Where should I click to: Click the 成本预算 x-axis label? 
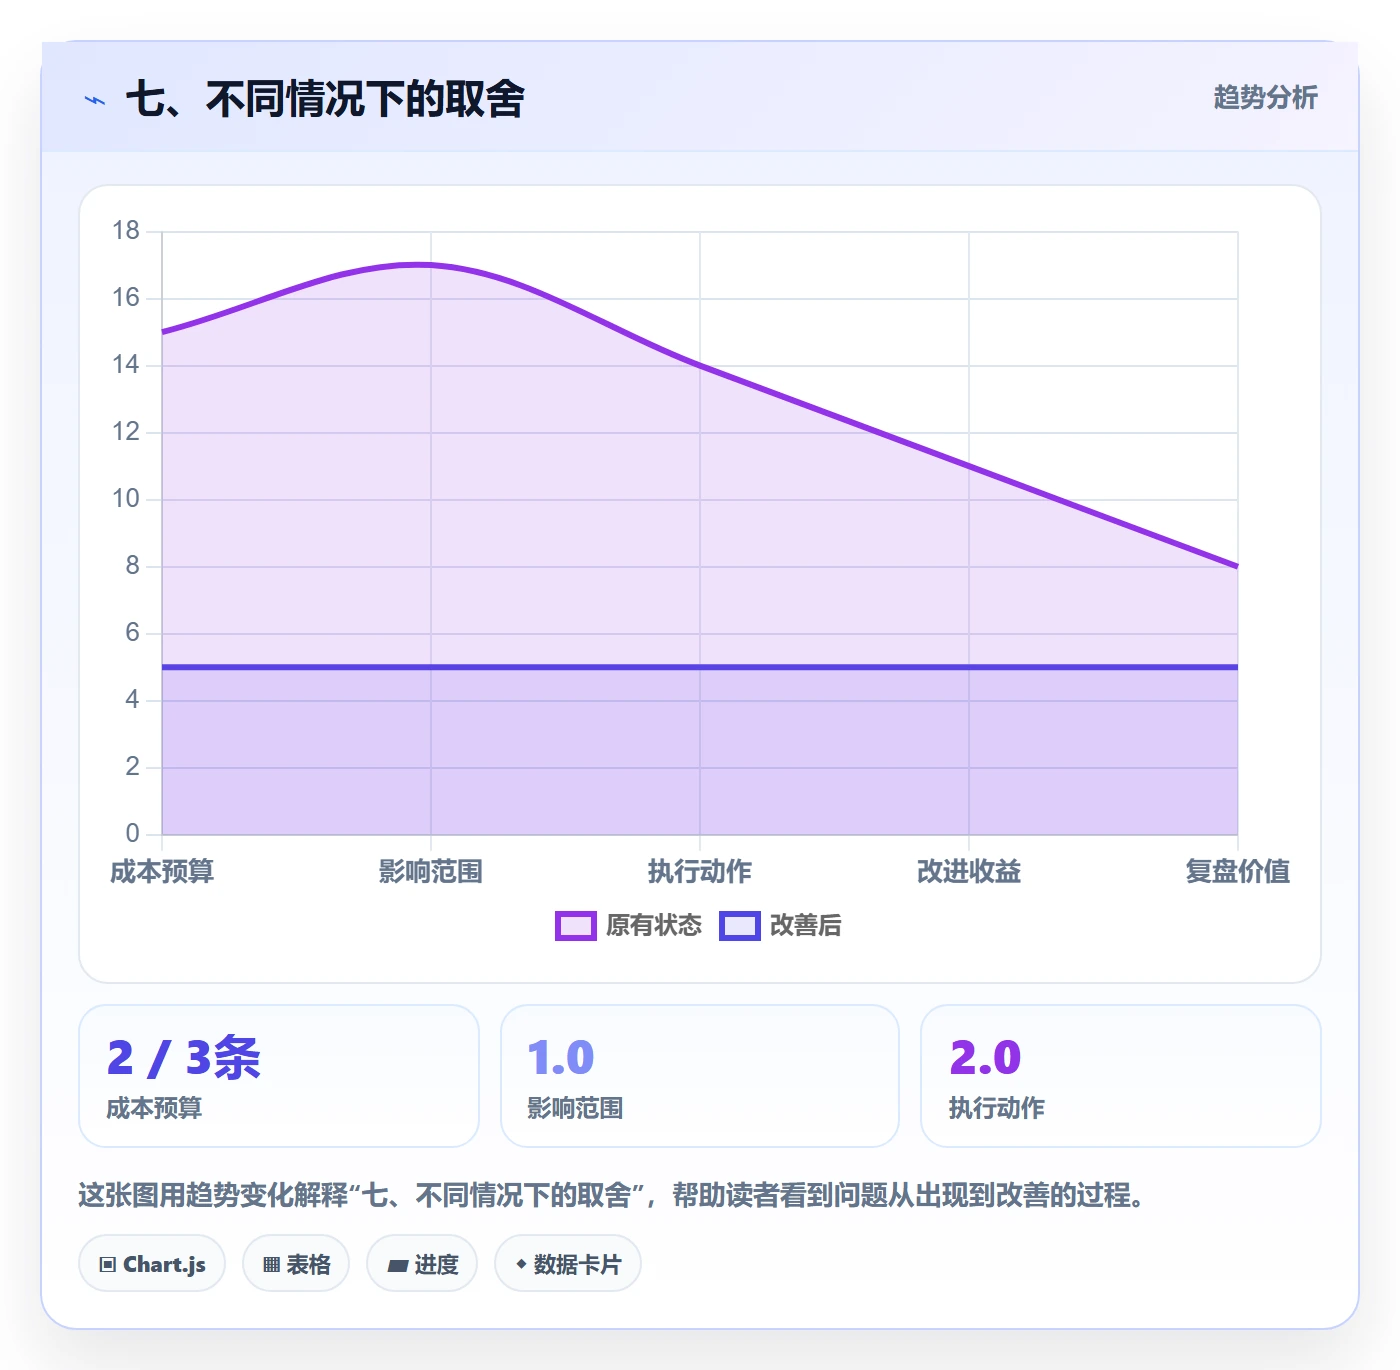click(x=162, y=872)
